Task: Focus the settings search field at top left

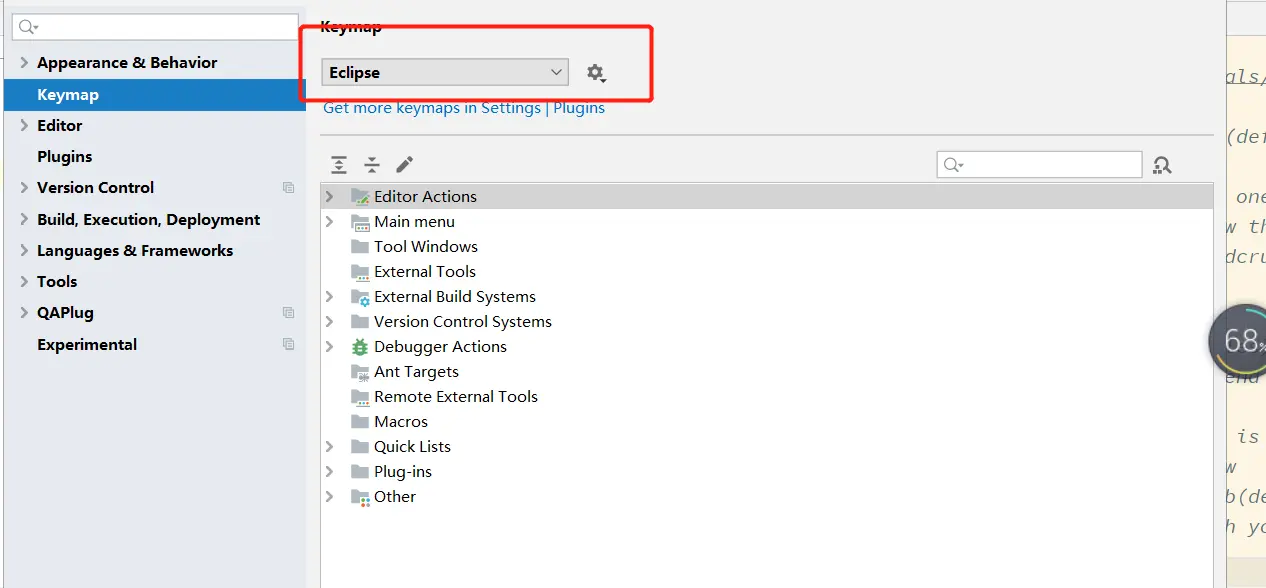Action: click(155, 27)
